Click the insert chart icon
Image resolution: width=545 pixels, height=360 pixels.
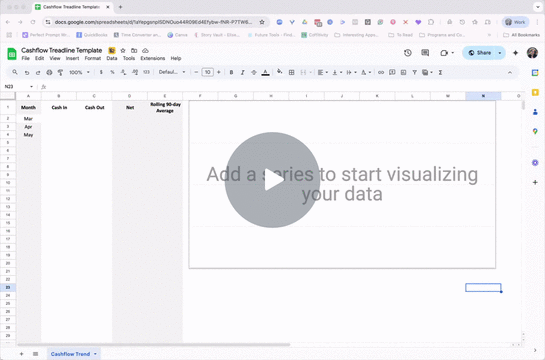tap(403, 72)
